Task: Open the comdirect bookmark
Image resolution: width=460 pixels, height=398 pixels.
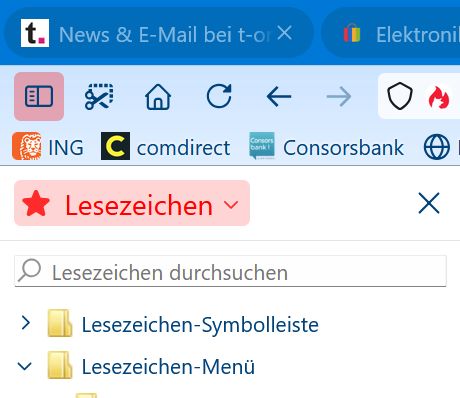Action: tap(165, 147)
